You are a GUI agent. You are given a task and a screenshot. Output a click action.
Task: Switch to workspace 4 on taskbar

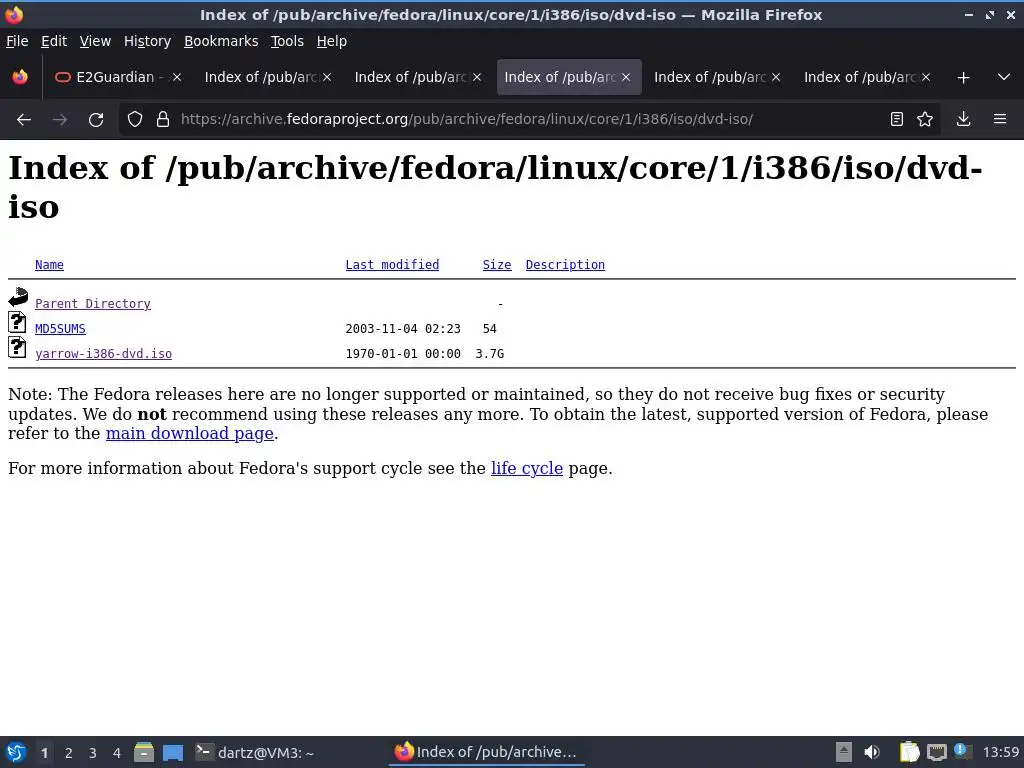(x=117, y=753)
